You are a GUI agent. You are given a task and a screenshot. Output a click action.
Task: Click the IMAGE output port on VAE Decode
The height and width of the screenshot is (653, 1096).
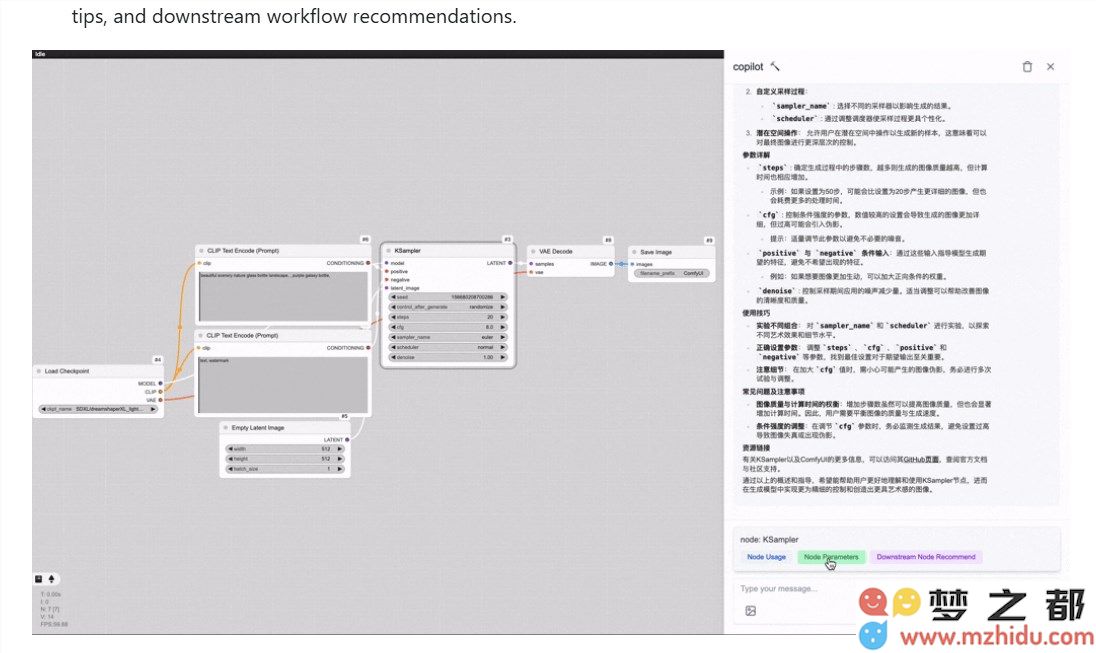611,264
